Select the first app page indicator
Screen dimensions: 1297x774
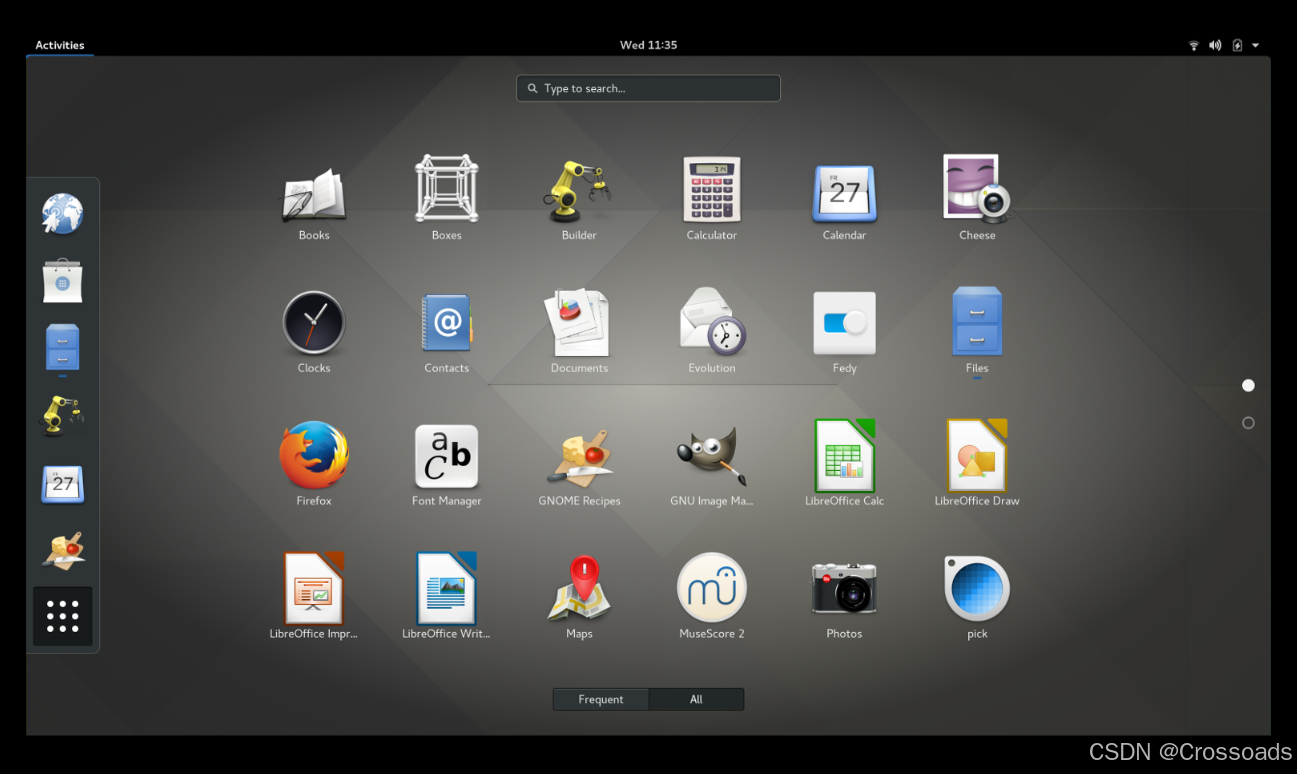tap(1248, 385)
